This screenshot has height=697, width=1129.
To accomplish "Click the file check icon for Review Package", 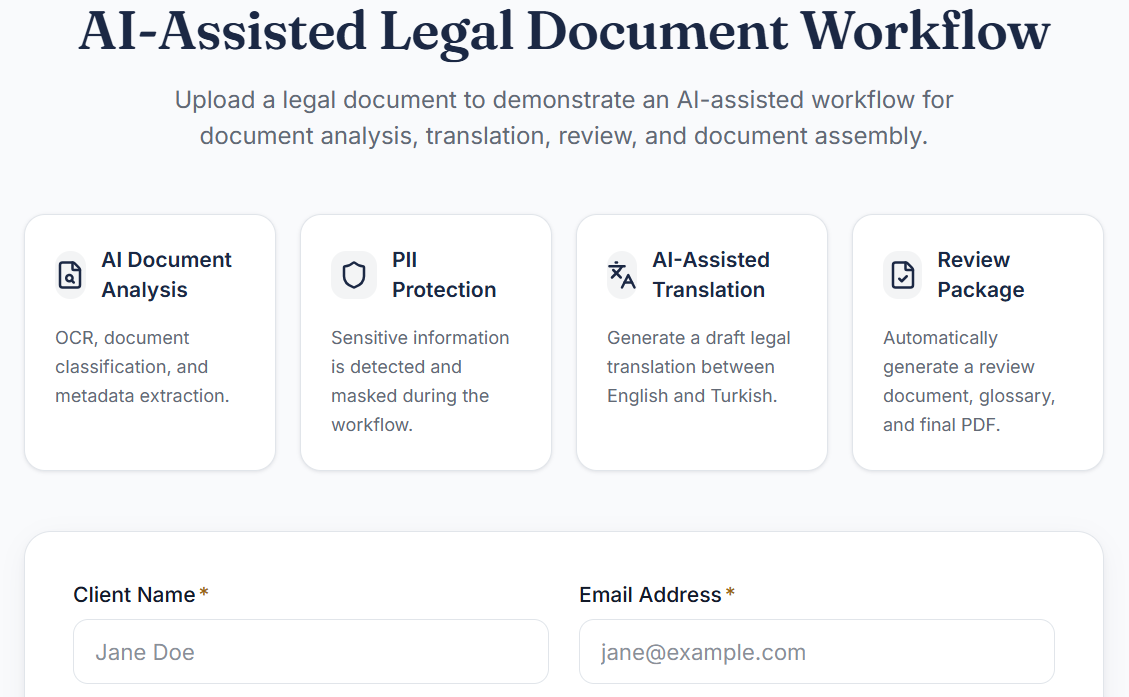I will coord(902,275).
